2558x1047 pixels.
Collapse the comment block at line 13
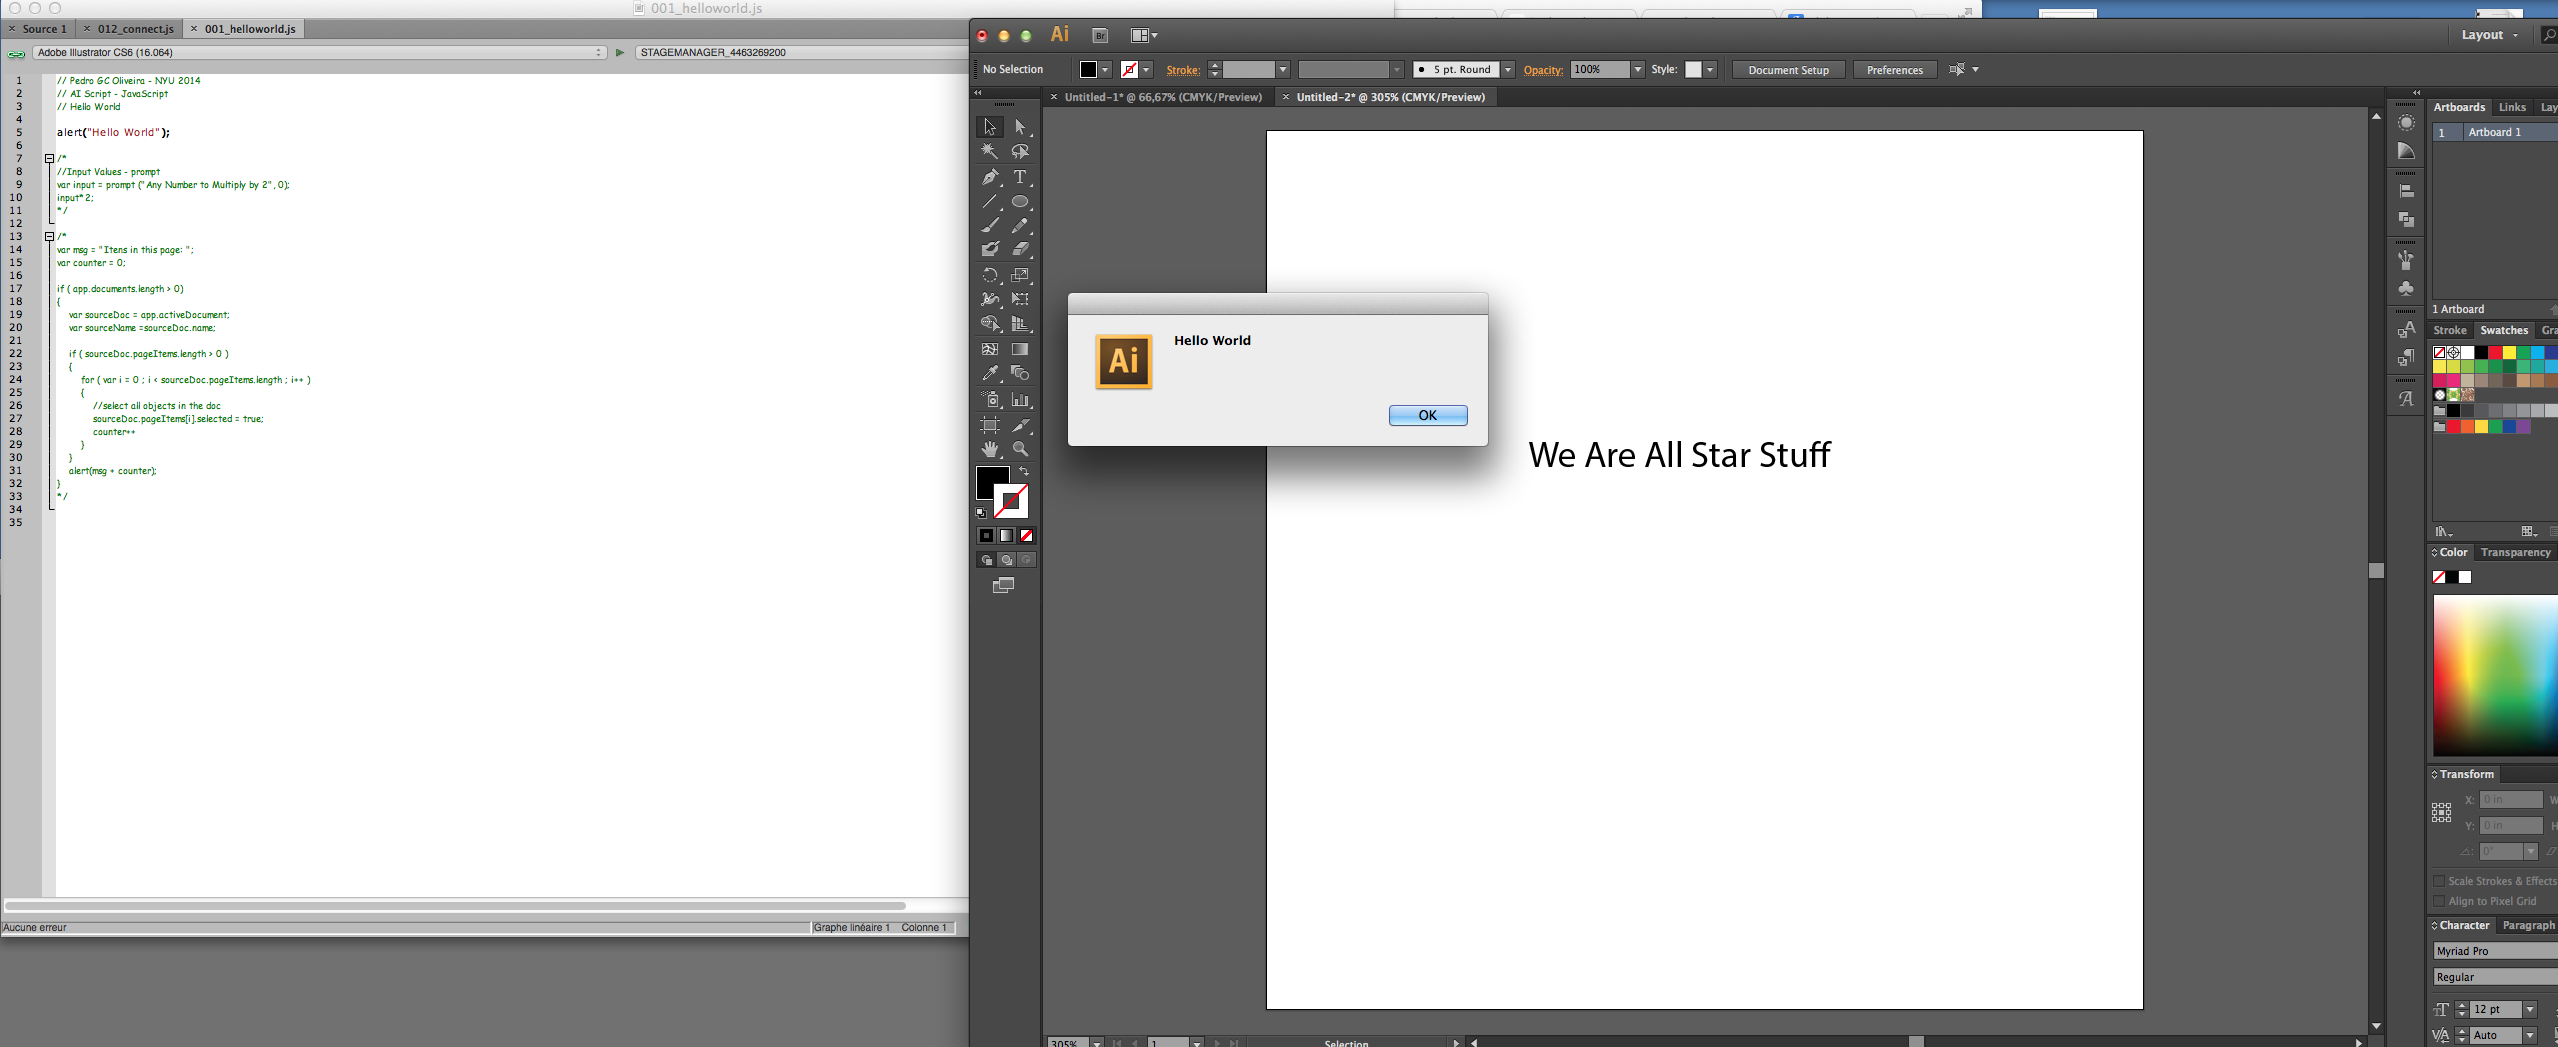pyautogui.click(x=49, y=237)
